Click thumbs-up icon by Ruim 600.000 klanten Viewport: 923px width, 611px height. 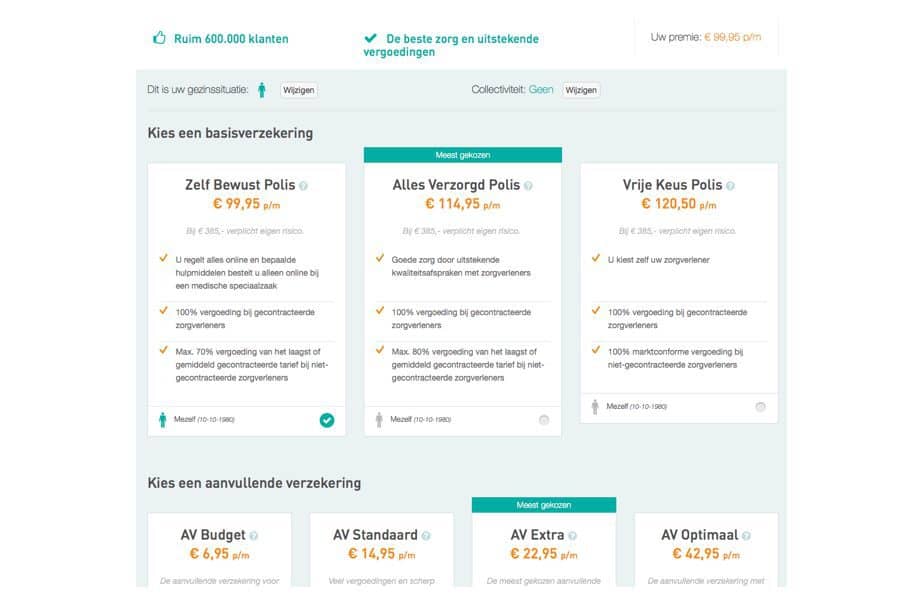158,39
